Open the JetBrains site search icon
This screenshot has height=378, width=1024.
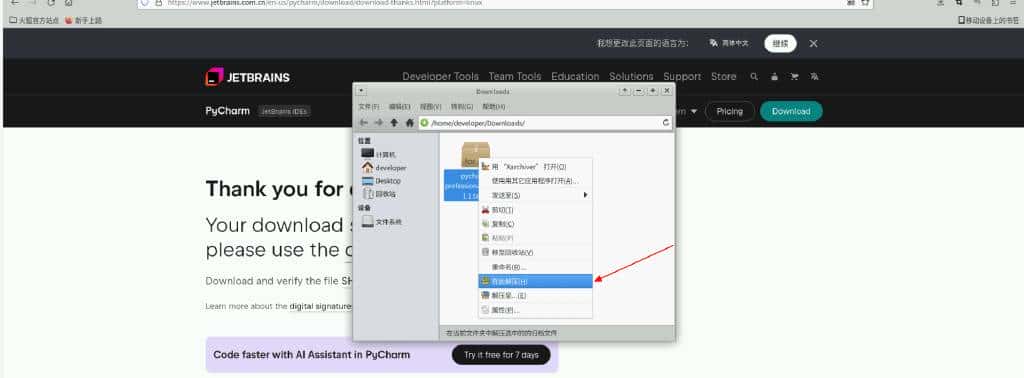click(x=754, y=76)
